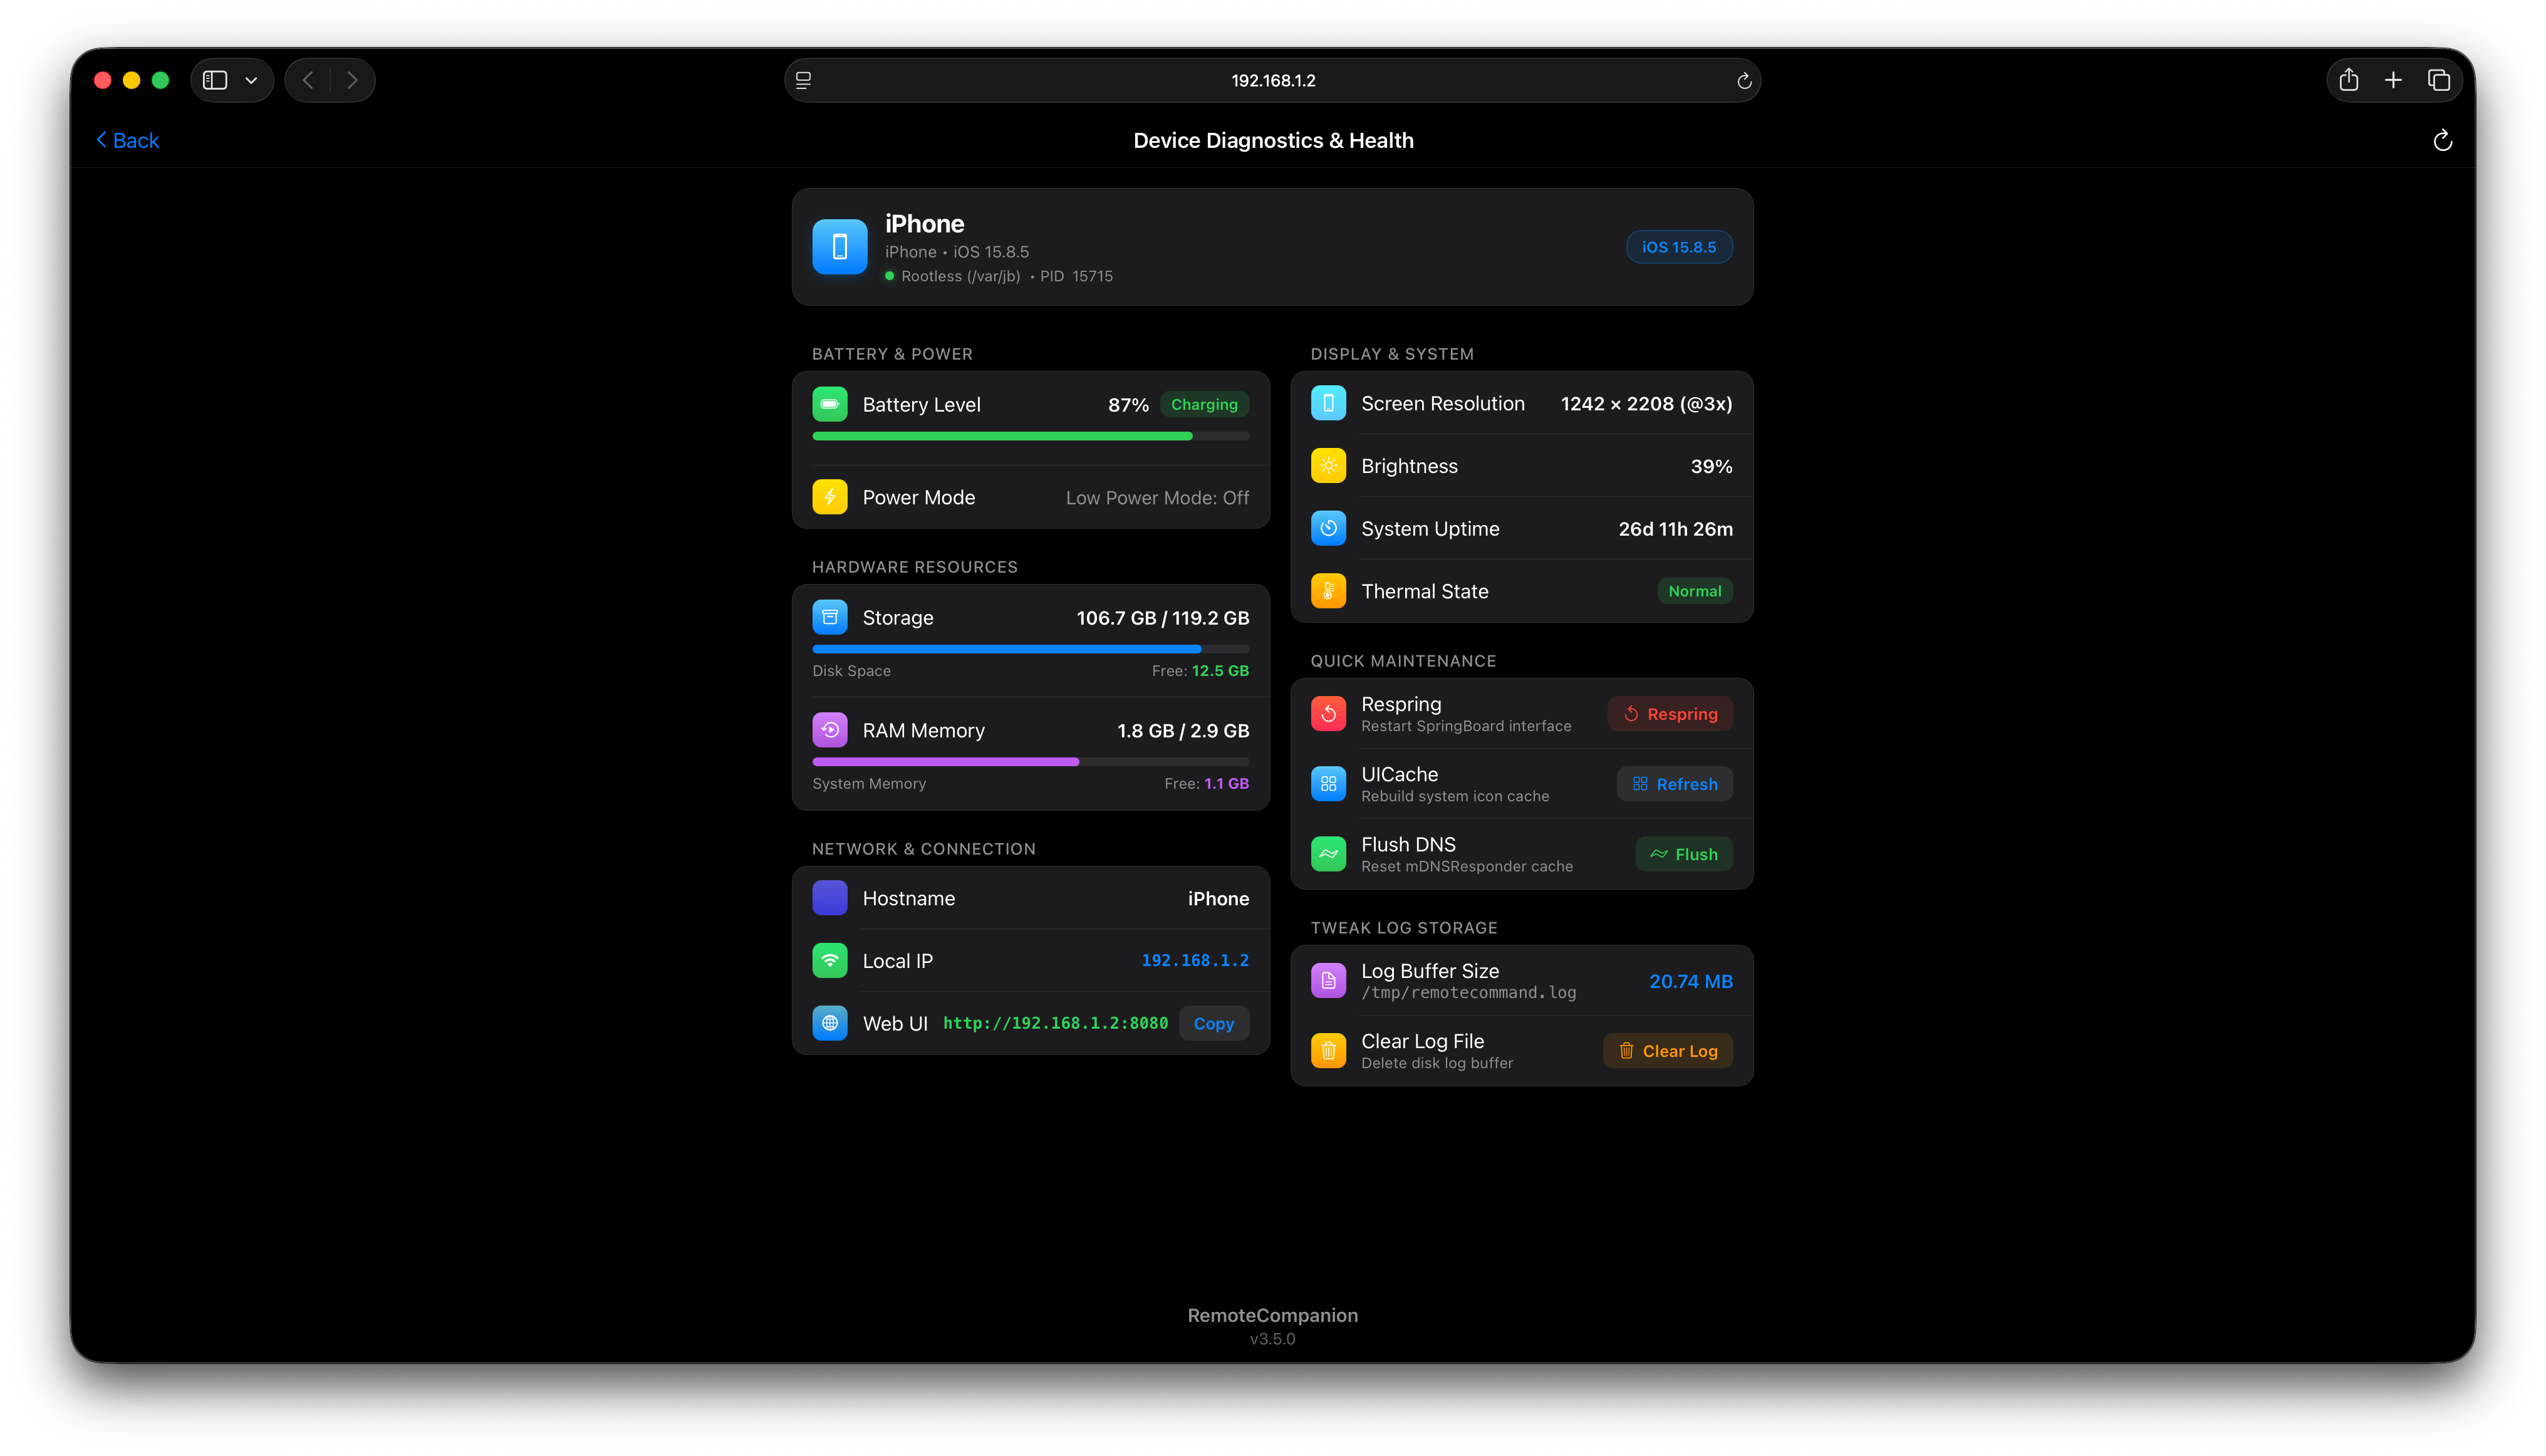The width and height of the screenshot is (2546, 1456).
Task: Click the Web UI globe icon
Action: [x=829, y=1023]
